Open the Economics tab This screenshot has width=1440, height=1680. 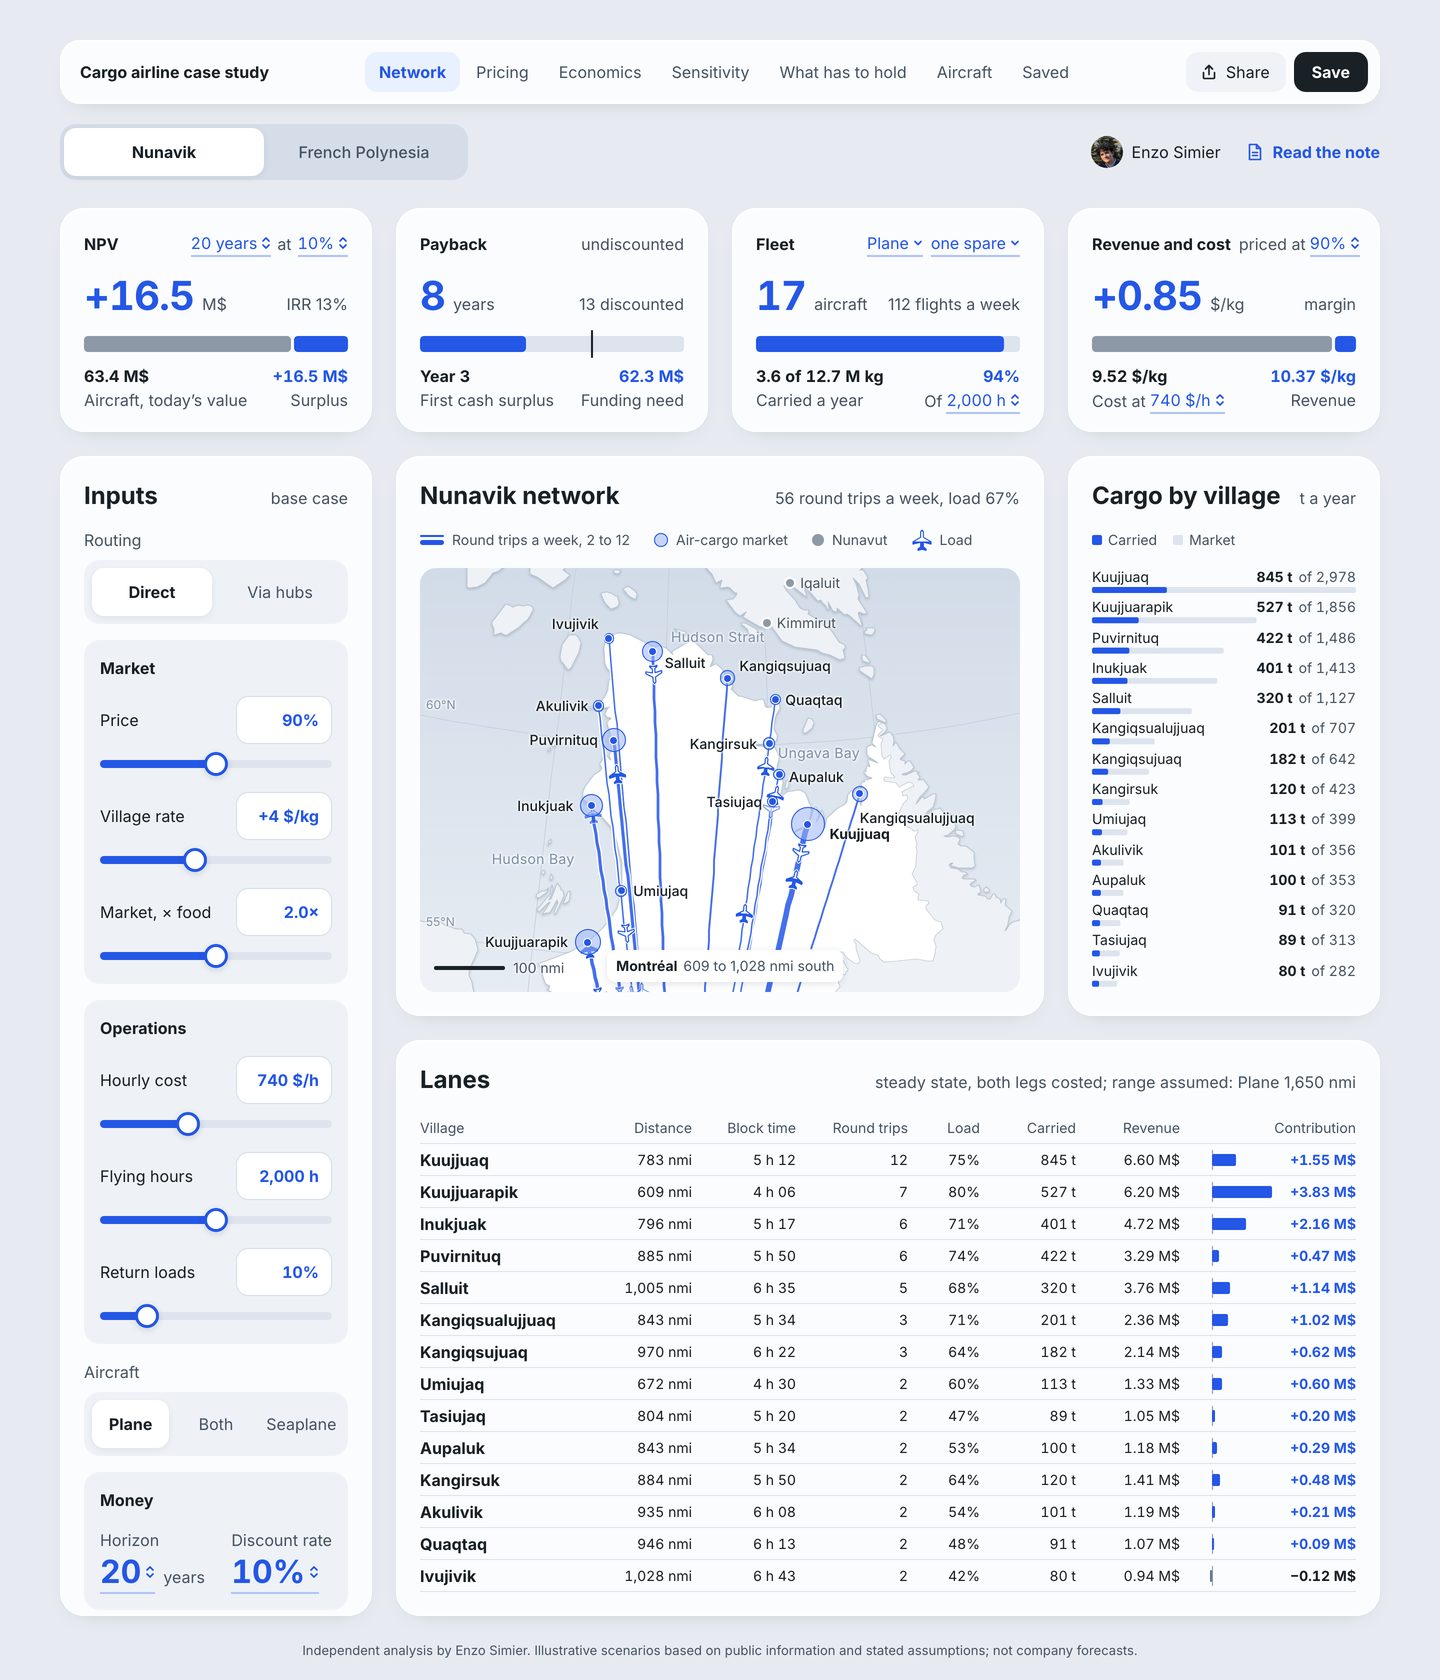pos(600,72)
